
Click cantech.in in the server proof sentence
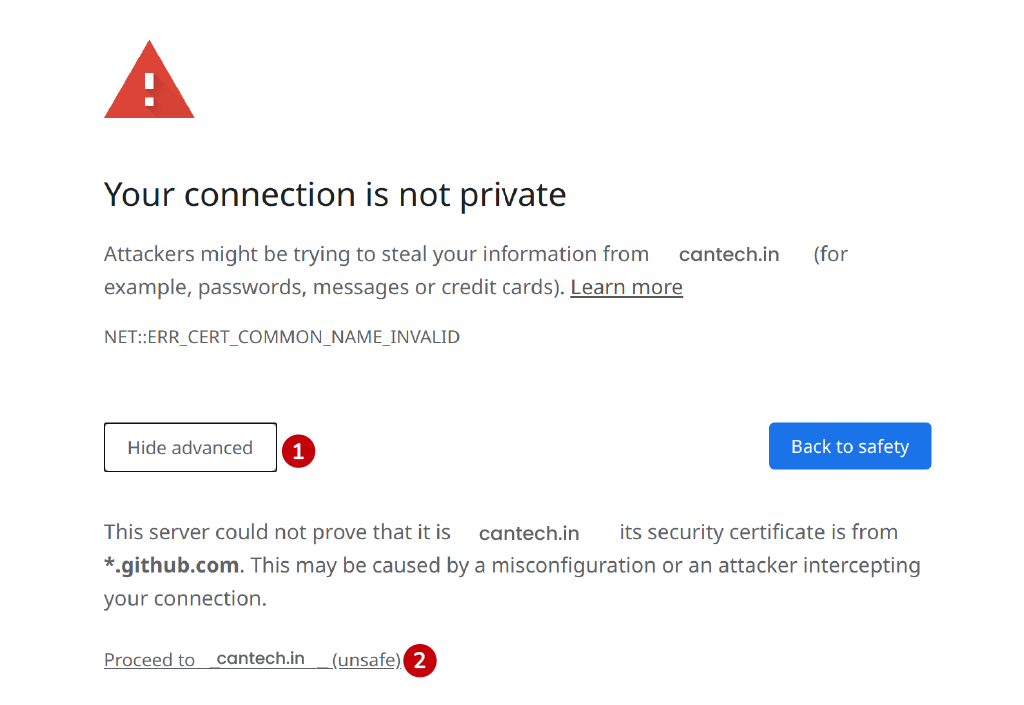529,533
